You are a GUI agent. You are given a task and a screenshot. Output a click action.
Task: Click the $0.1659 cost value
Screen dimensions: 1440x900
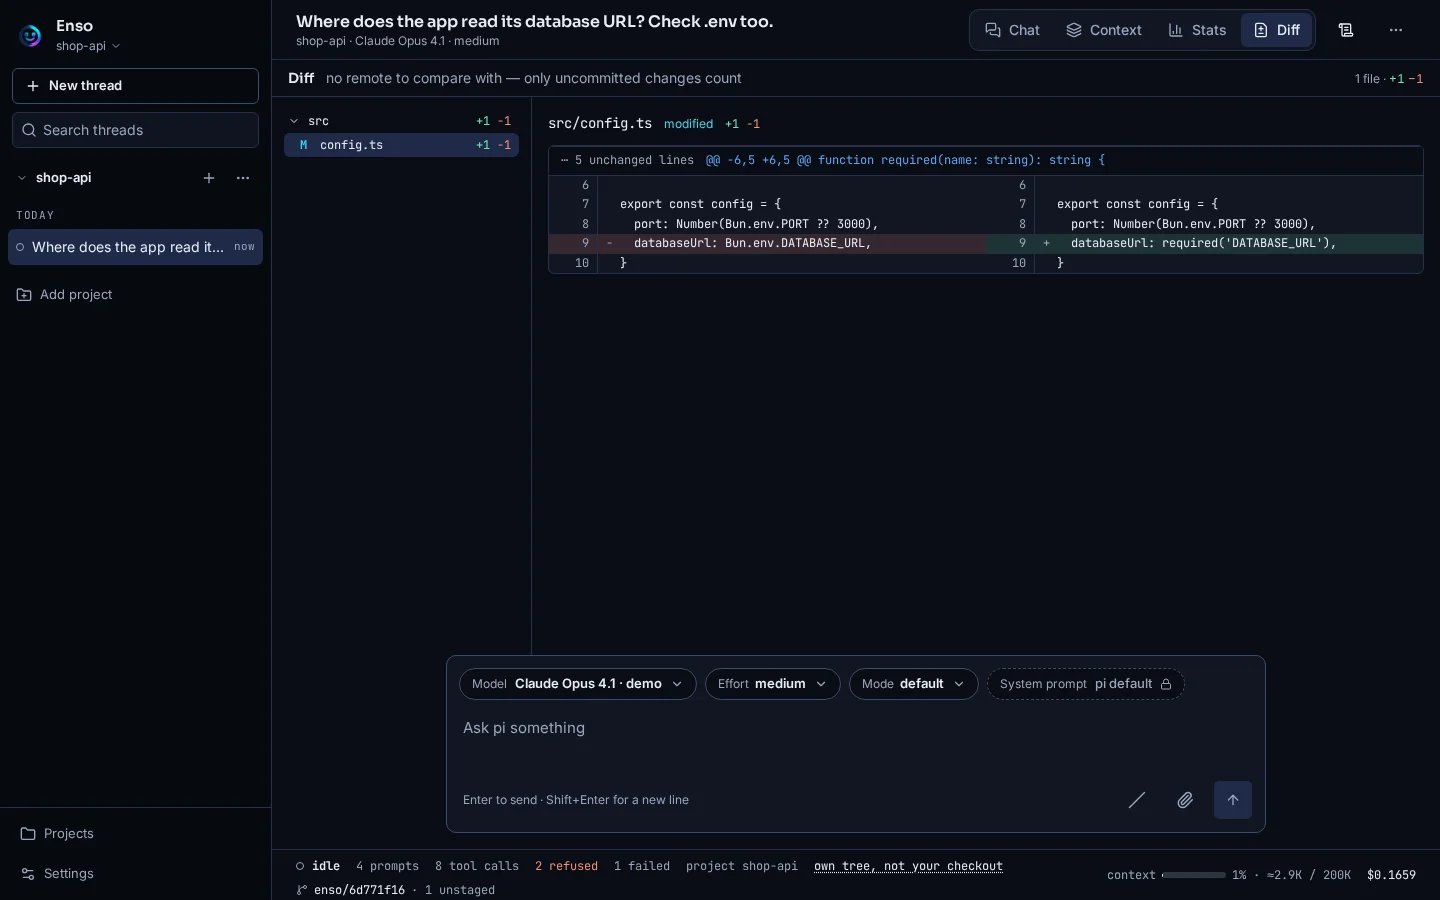click(1391, 875)
